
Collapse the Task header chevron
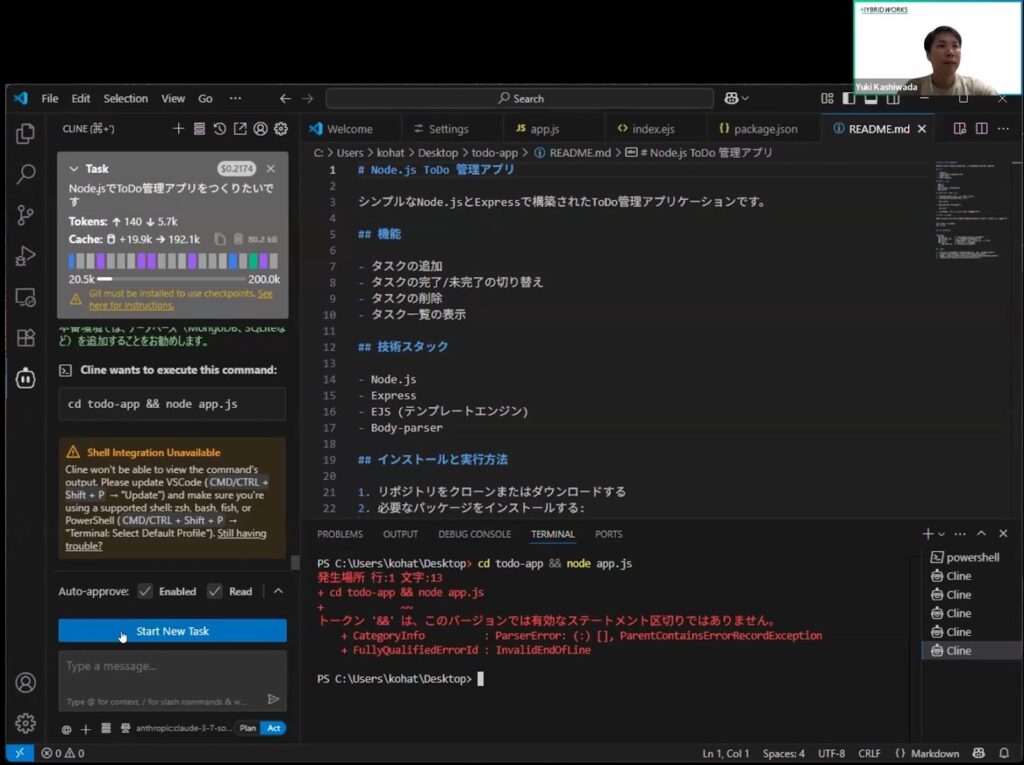click(x=74, y=169)
